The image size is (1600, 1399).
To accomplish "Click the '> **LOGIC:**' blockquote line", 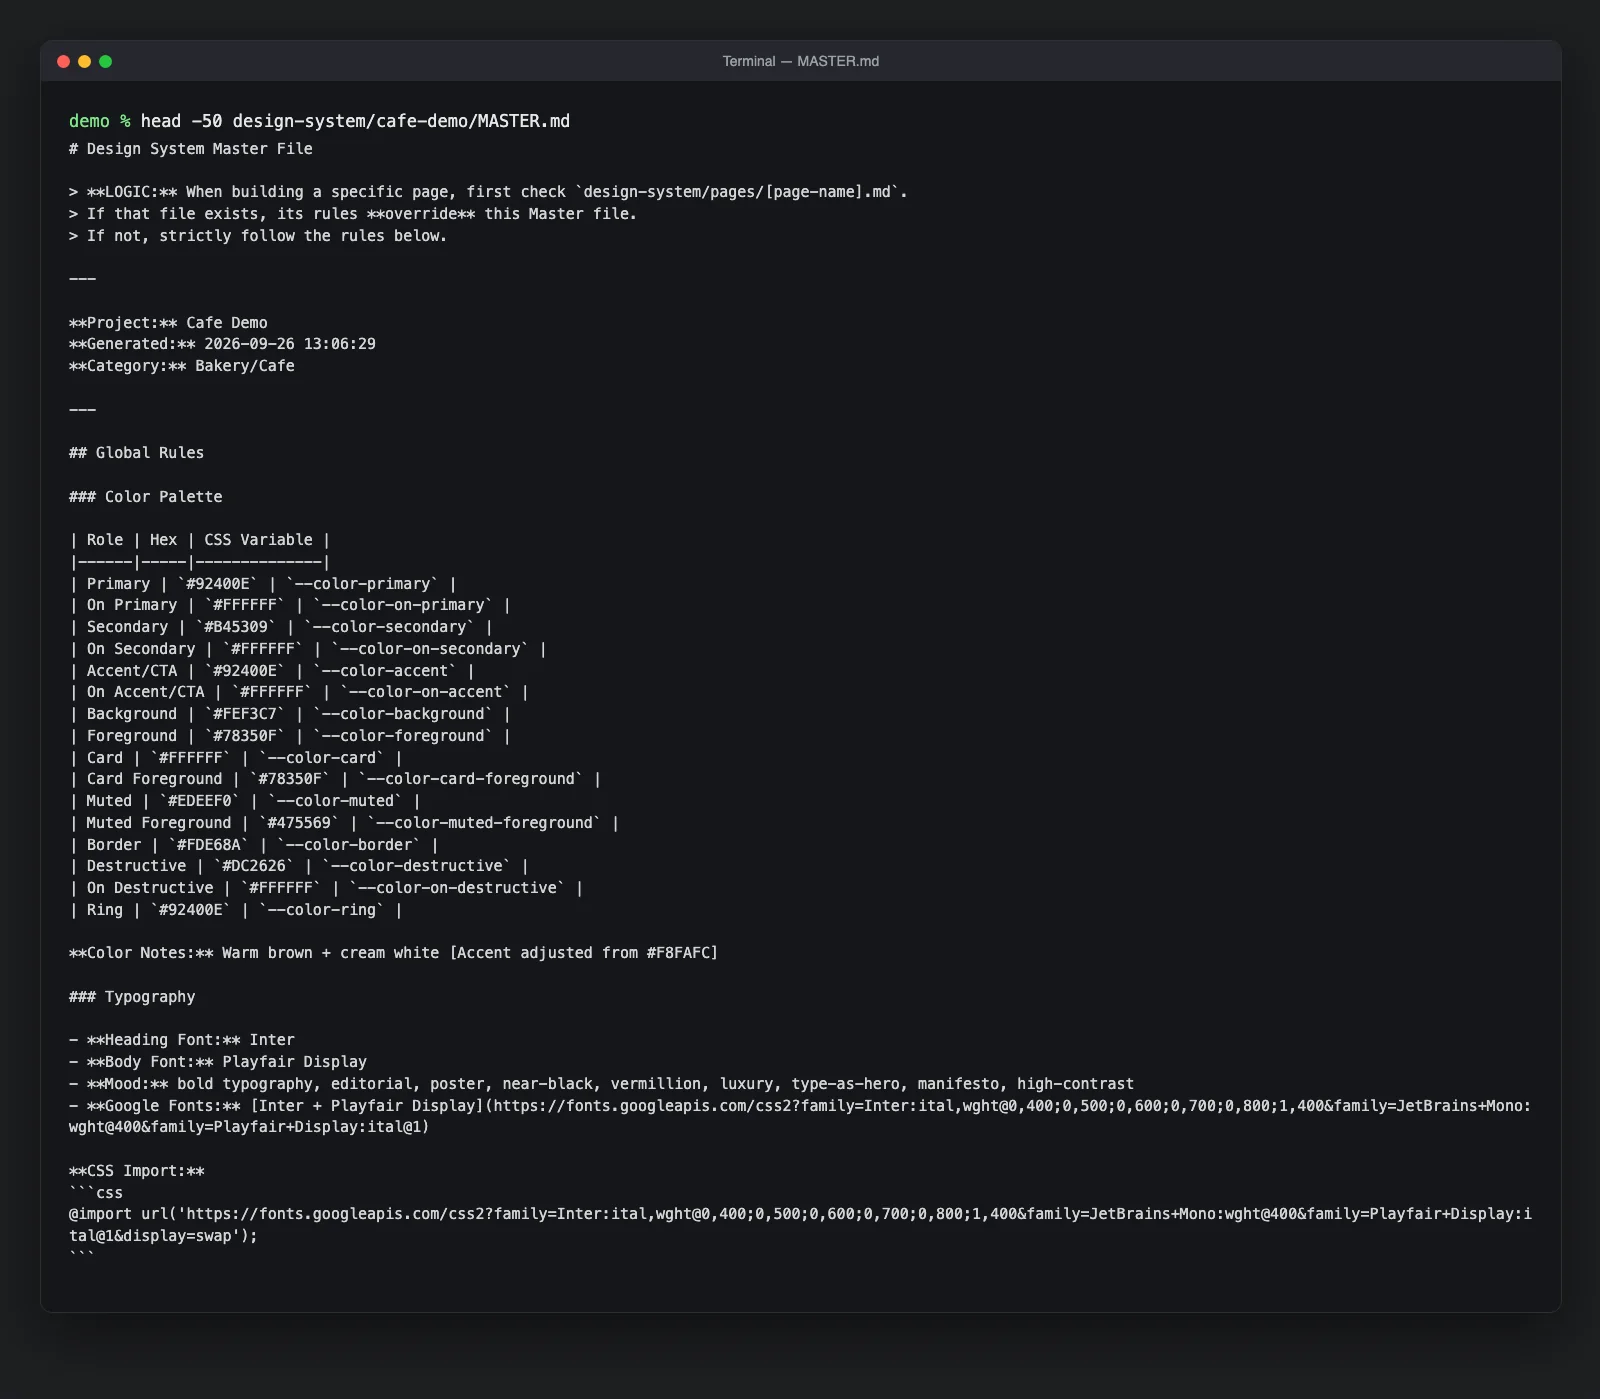I will (488, 192).
